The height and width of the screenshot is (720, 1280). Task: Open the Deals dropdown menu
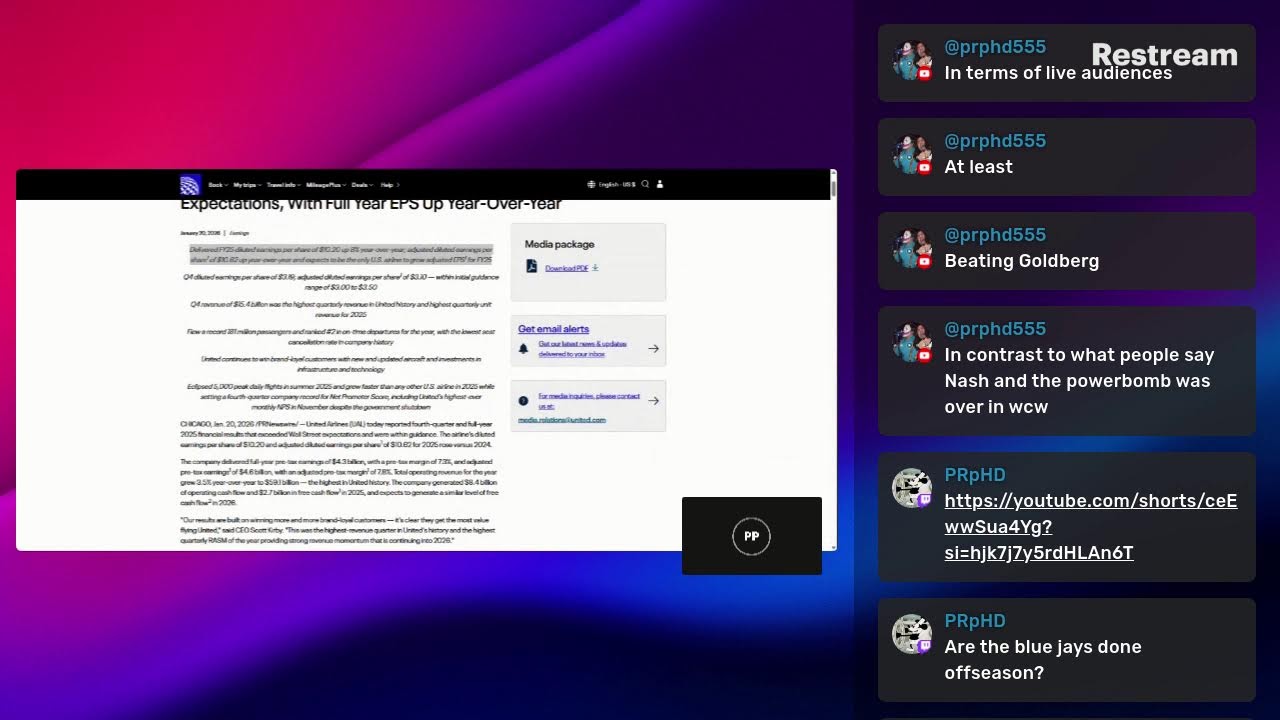point(362,185)
